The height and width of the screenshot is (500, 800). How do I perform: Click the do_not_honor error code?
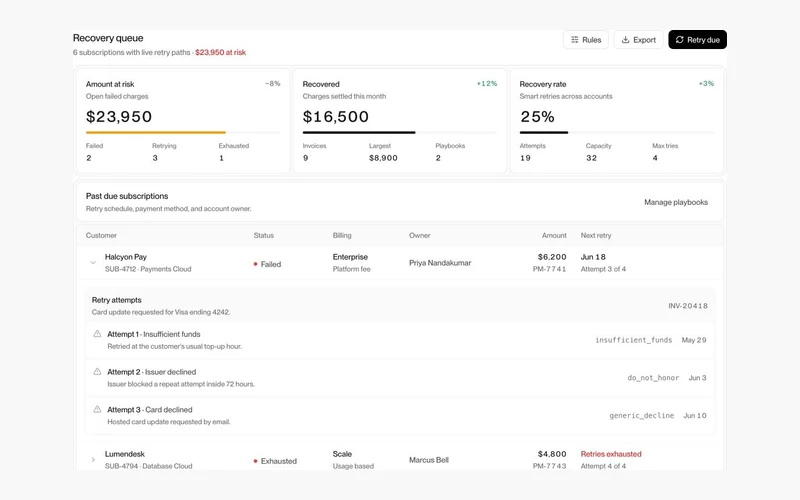[653, 378]
